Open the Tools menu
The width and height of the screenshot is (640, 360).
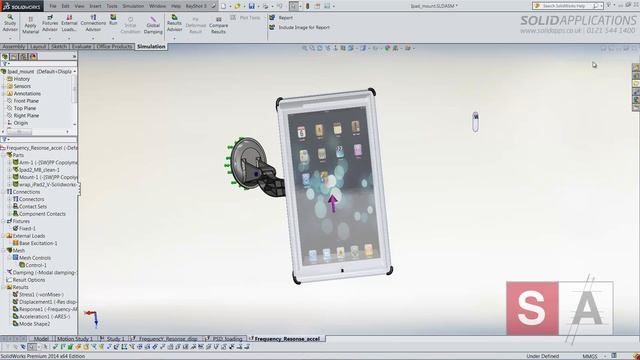(x=112, y=6)
